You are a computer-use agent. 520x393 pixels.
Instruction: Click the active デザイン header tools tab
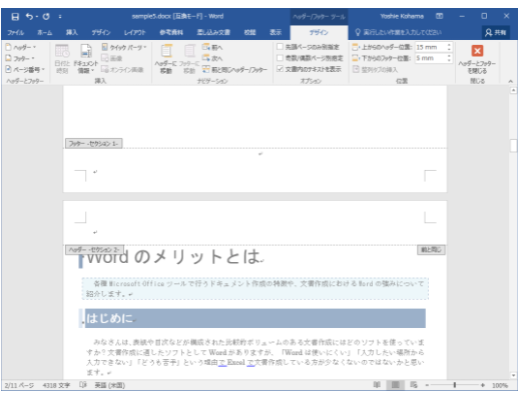319,32
